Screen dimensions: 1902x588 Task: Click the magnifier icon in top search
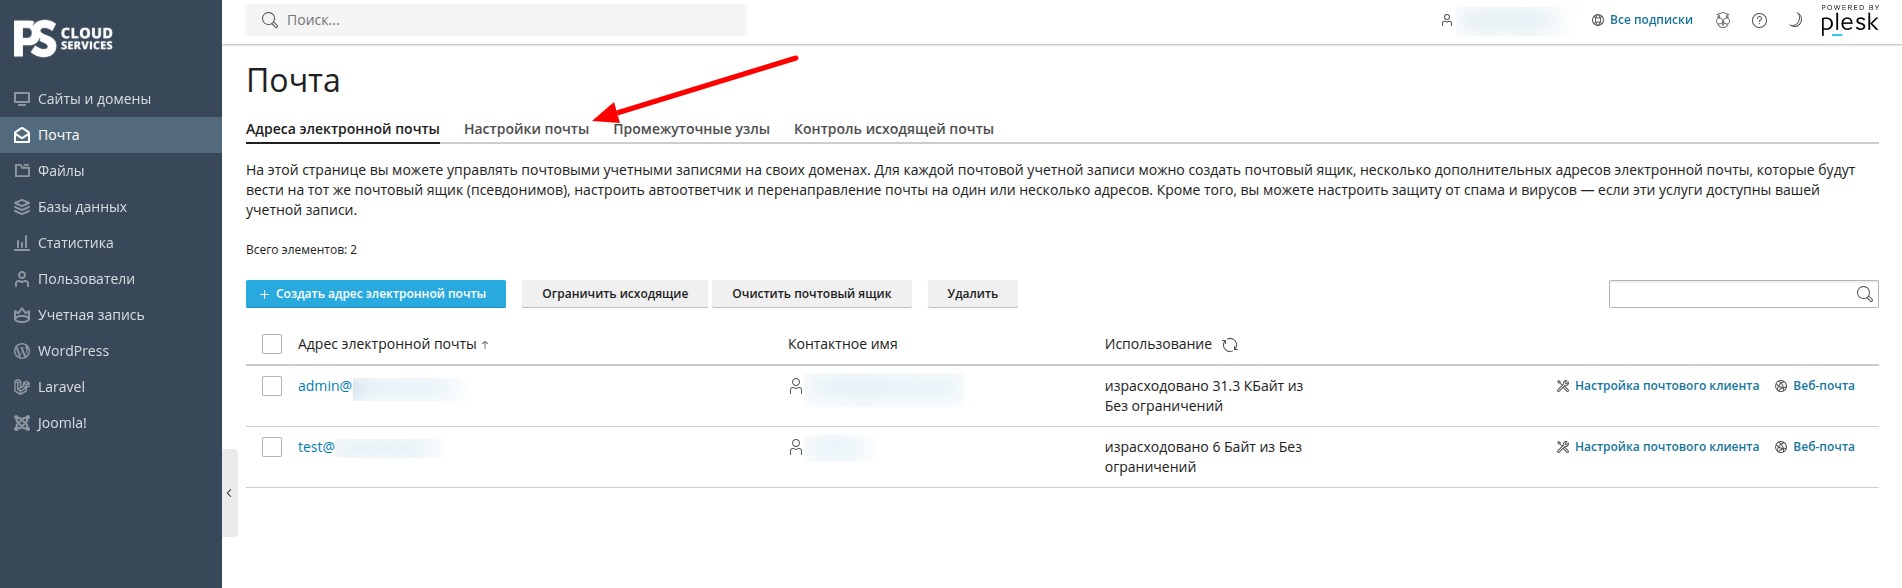point(269,20)
